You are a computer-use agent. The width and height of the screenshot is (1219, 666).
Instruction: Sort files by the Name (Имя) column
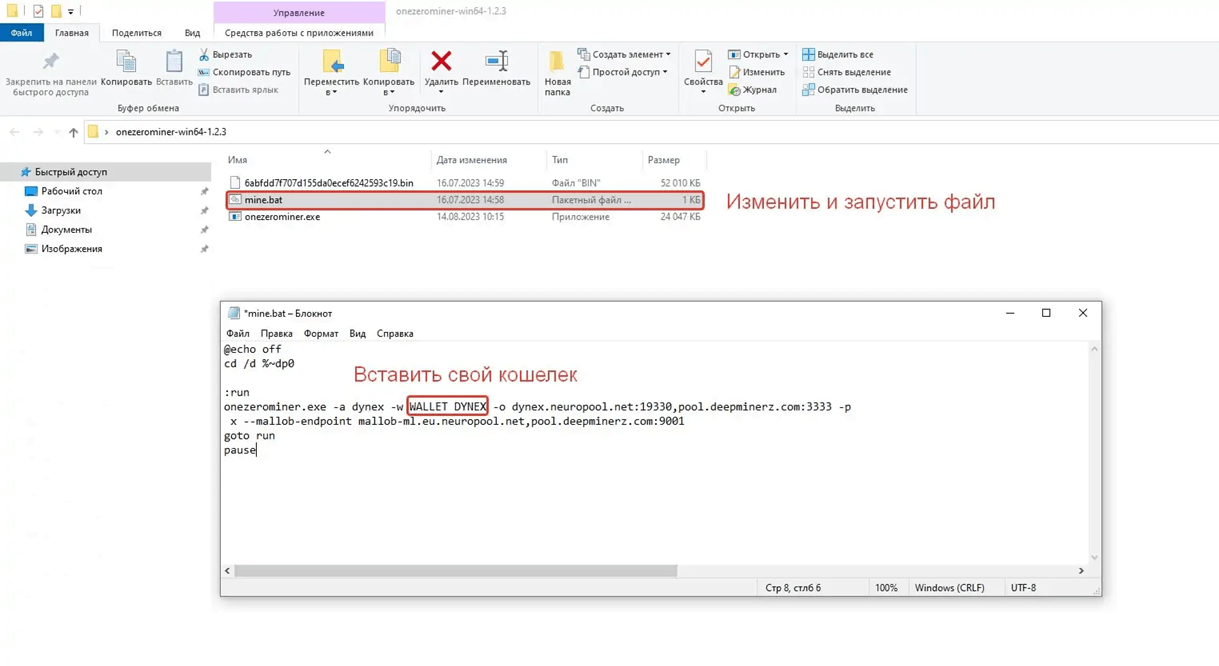(237, 160)
